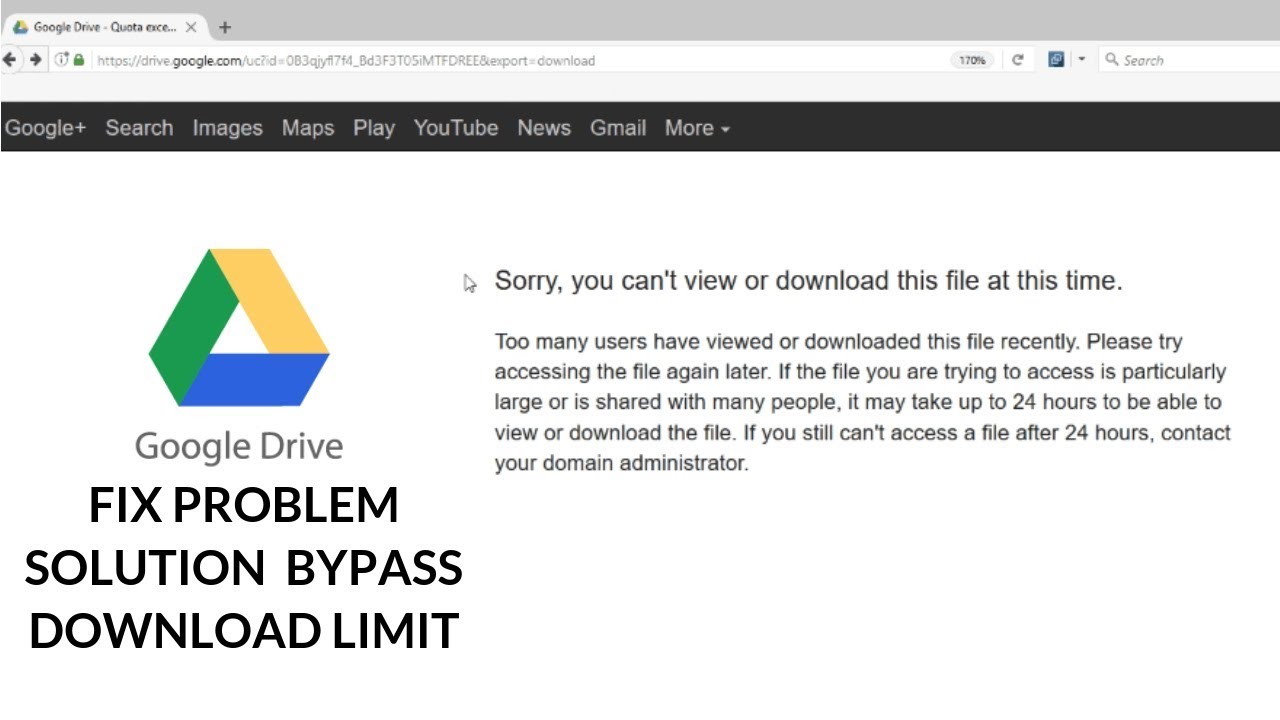Click text 'your domain administrator.'
The width and height of the screenshot is (1280, 720).
pos(621,464)
